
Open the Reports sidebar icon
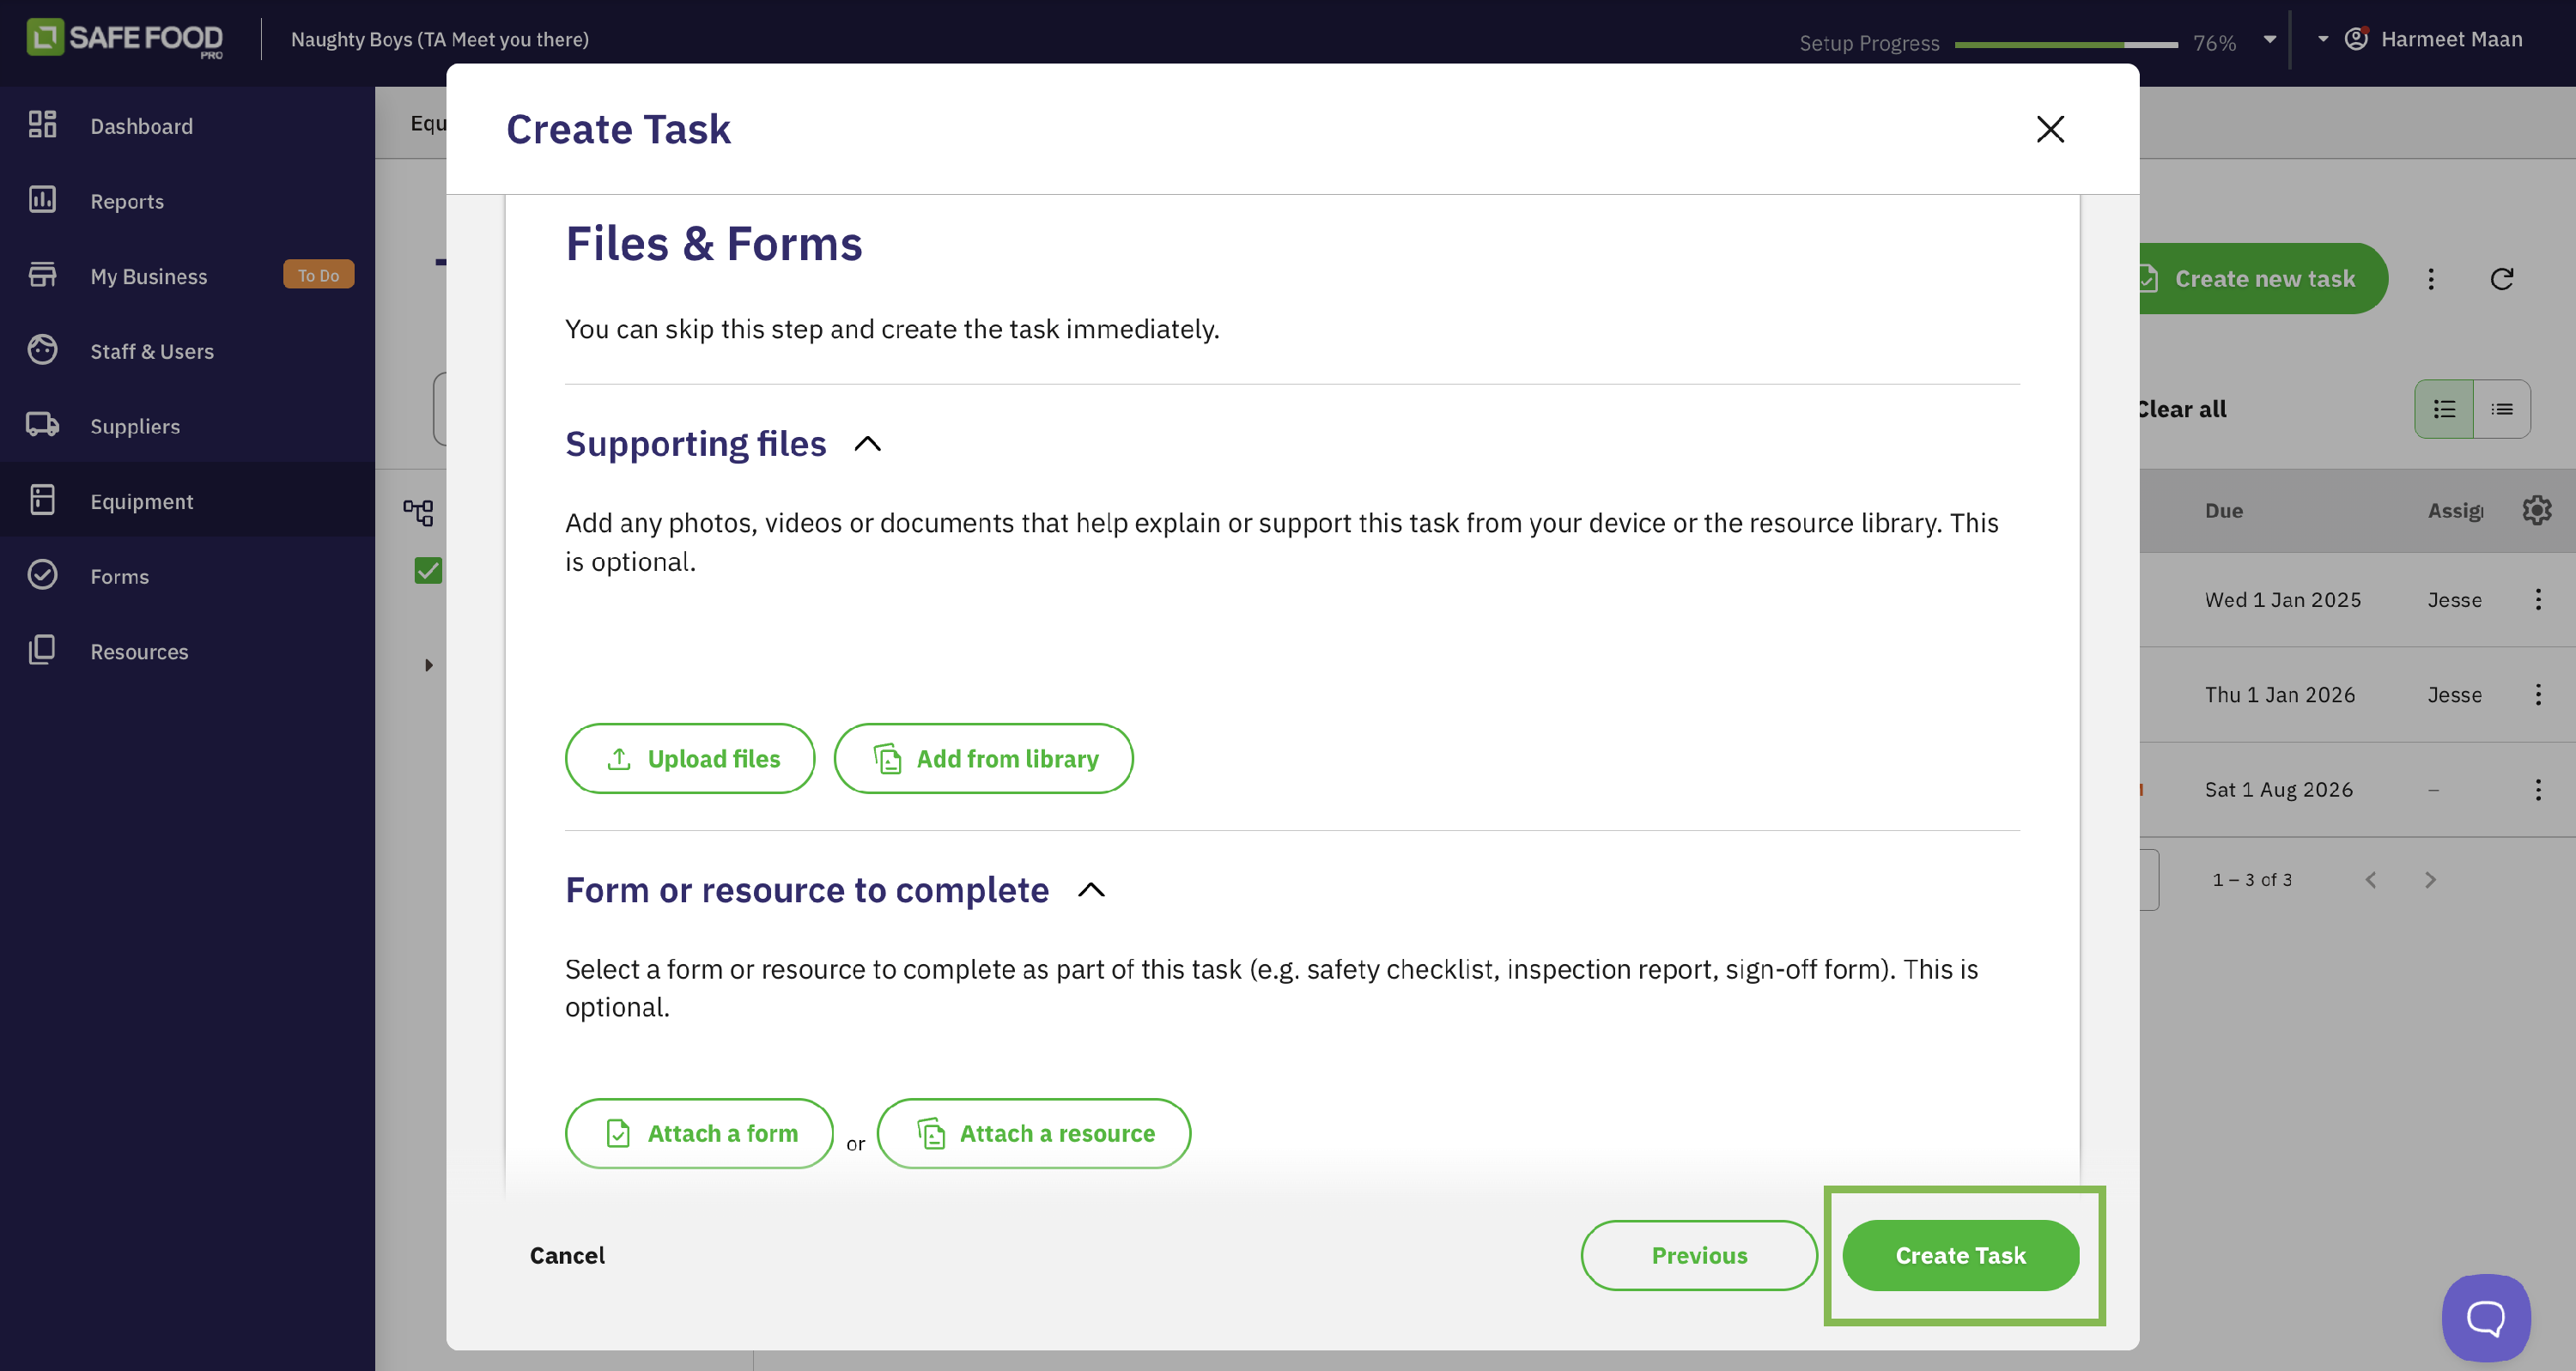pos(42,200)
